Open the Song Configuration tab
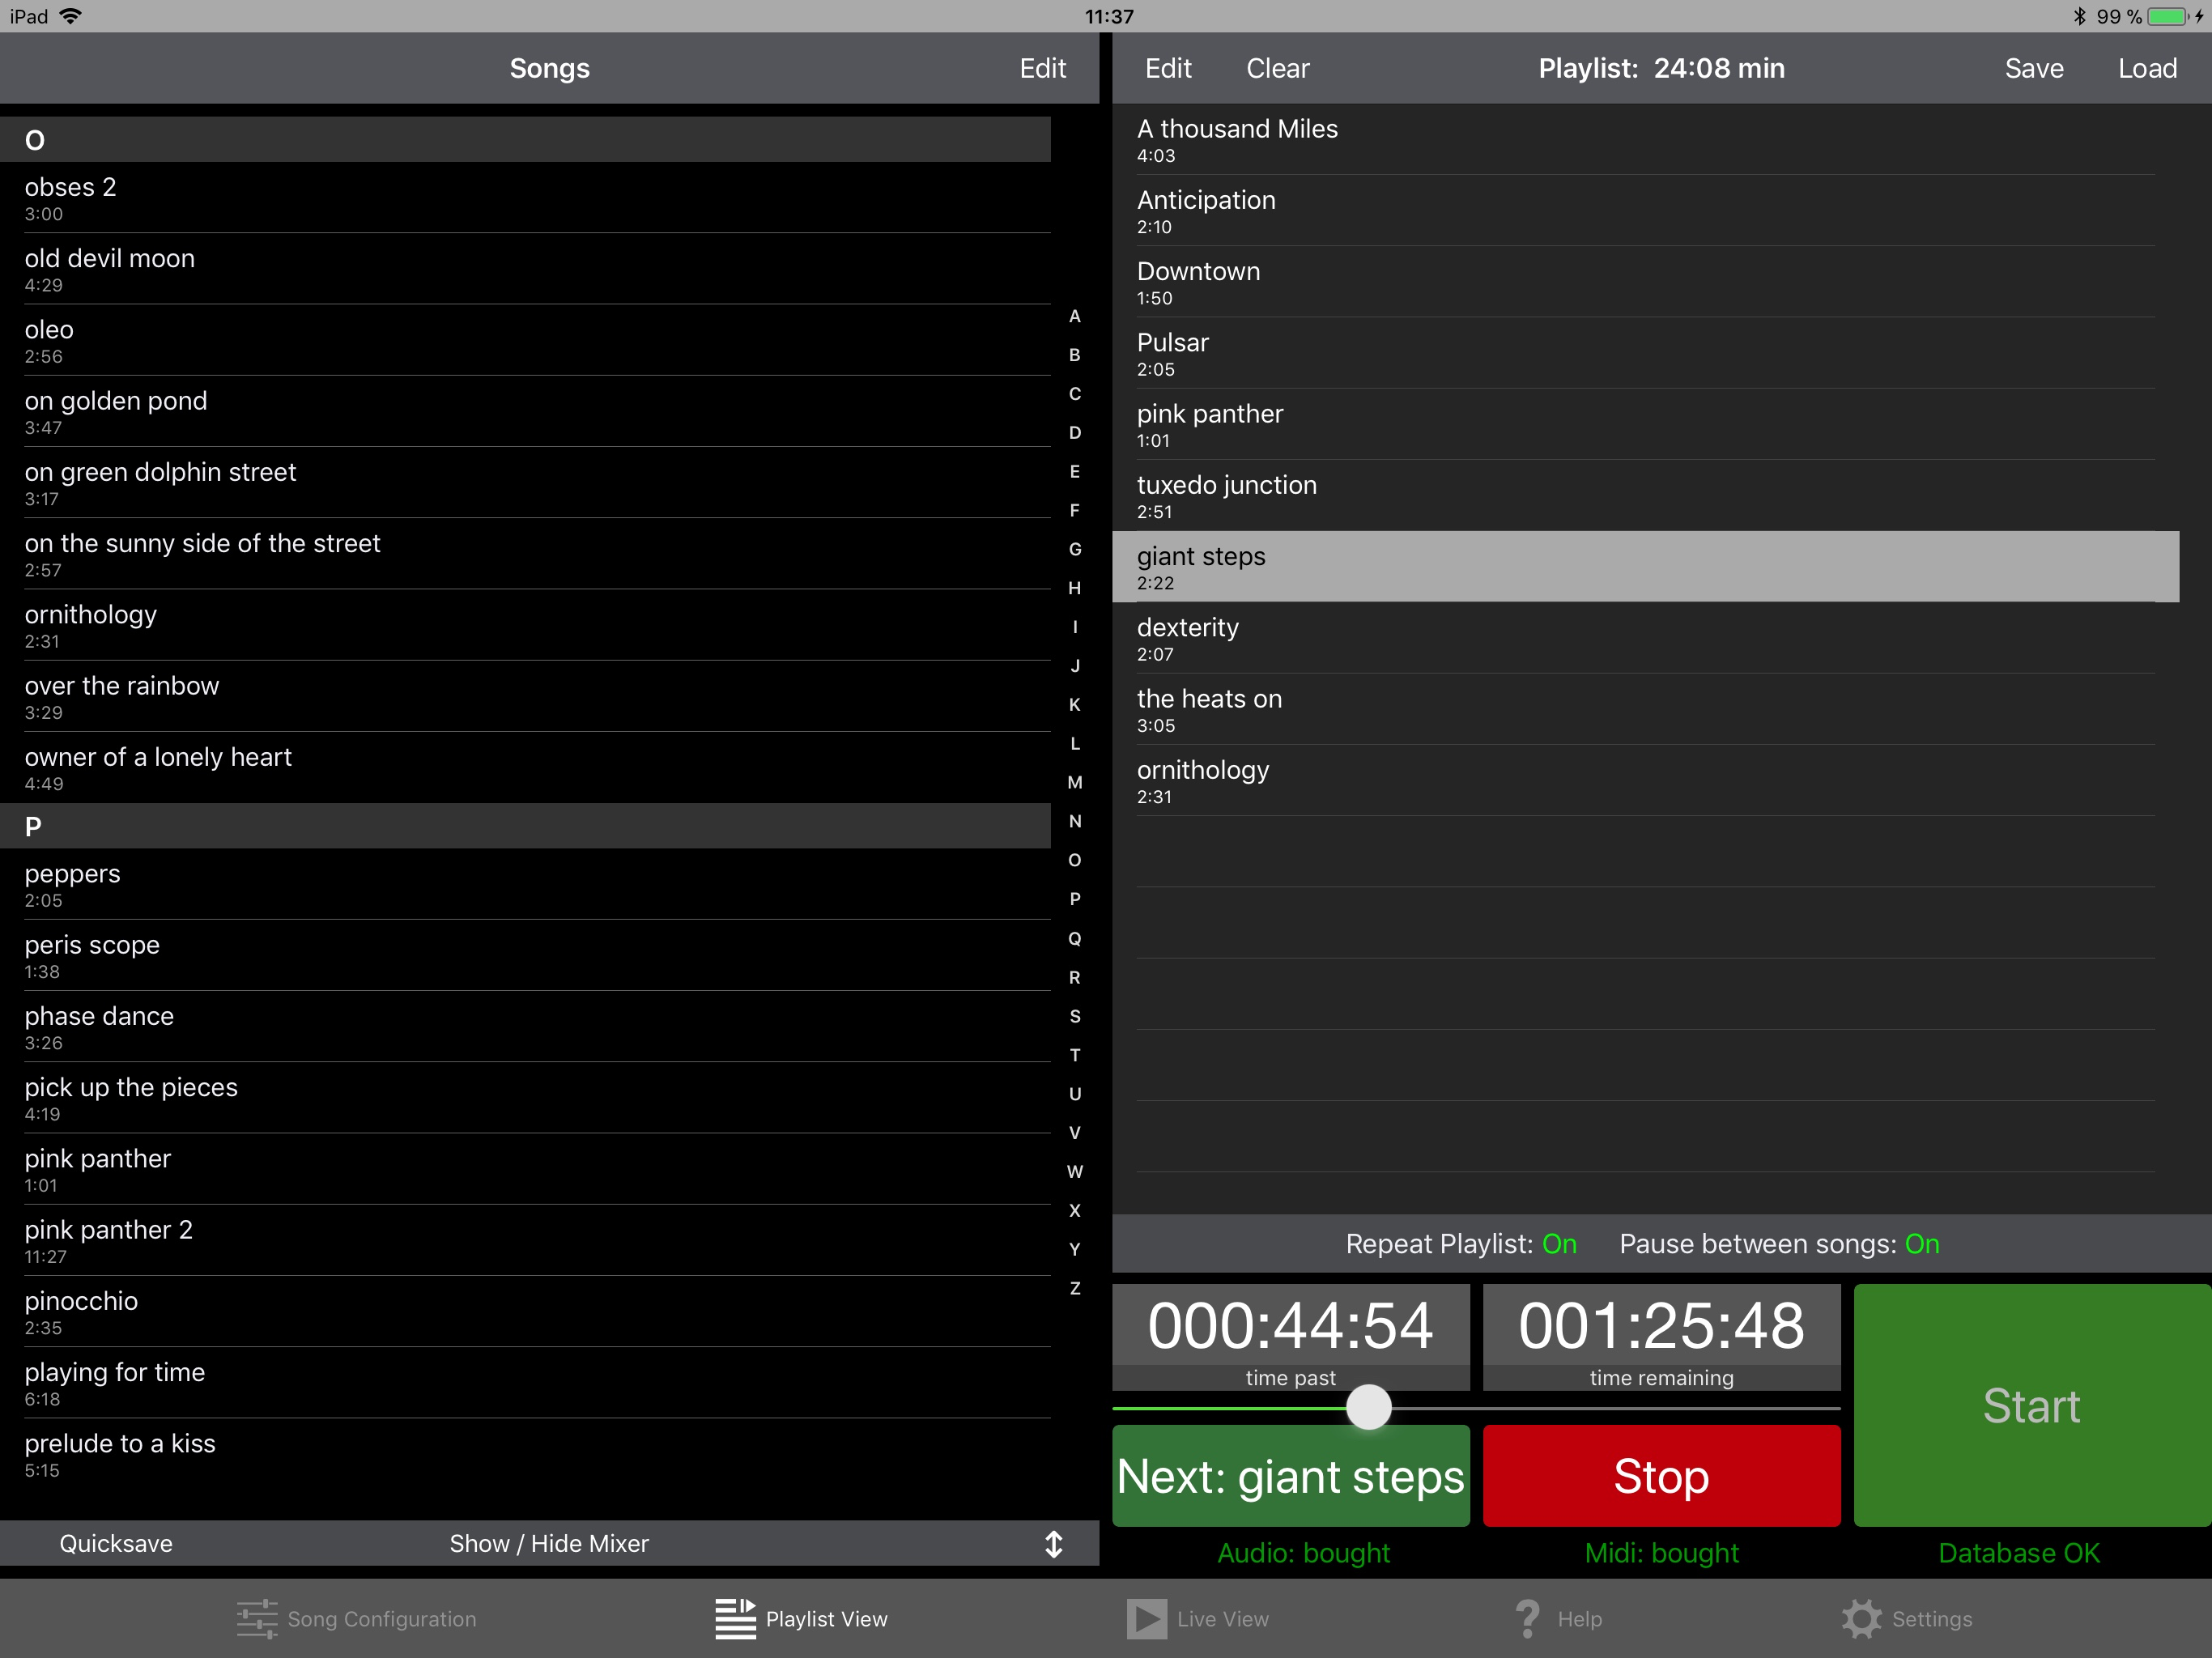 point(356,1619)
